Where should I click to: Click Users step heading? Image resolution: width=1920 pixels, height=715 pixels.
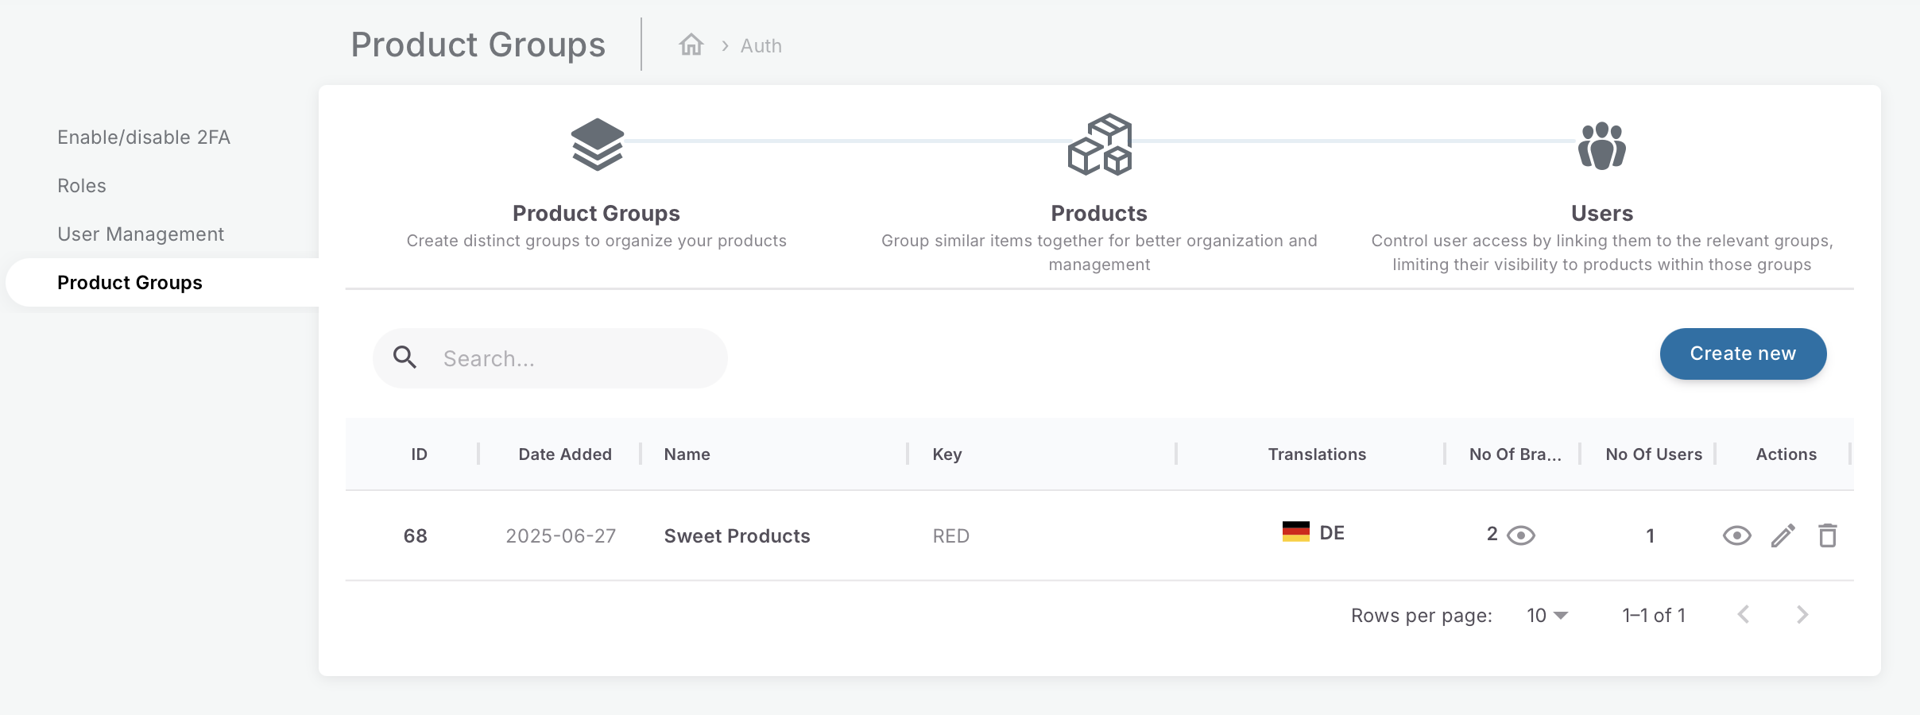click(x=1602, y=213)
